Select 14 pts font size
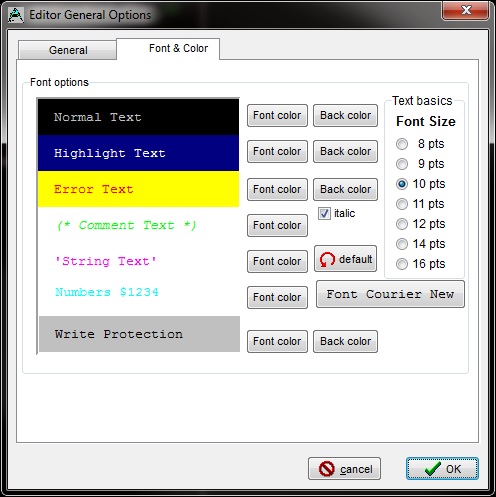This screenshot has width=496, height=497. coord(402,244)
